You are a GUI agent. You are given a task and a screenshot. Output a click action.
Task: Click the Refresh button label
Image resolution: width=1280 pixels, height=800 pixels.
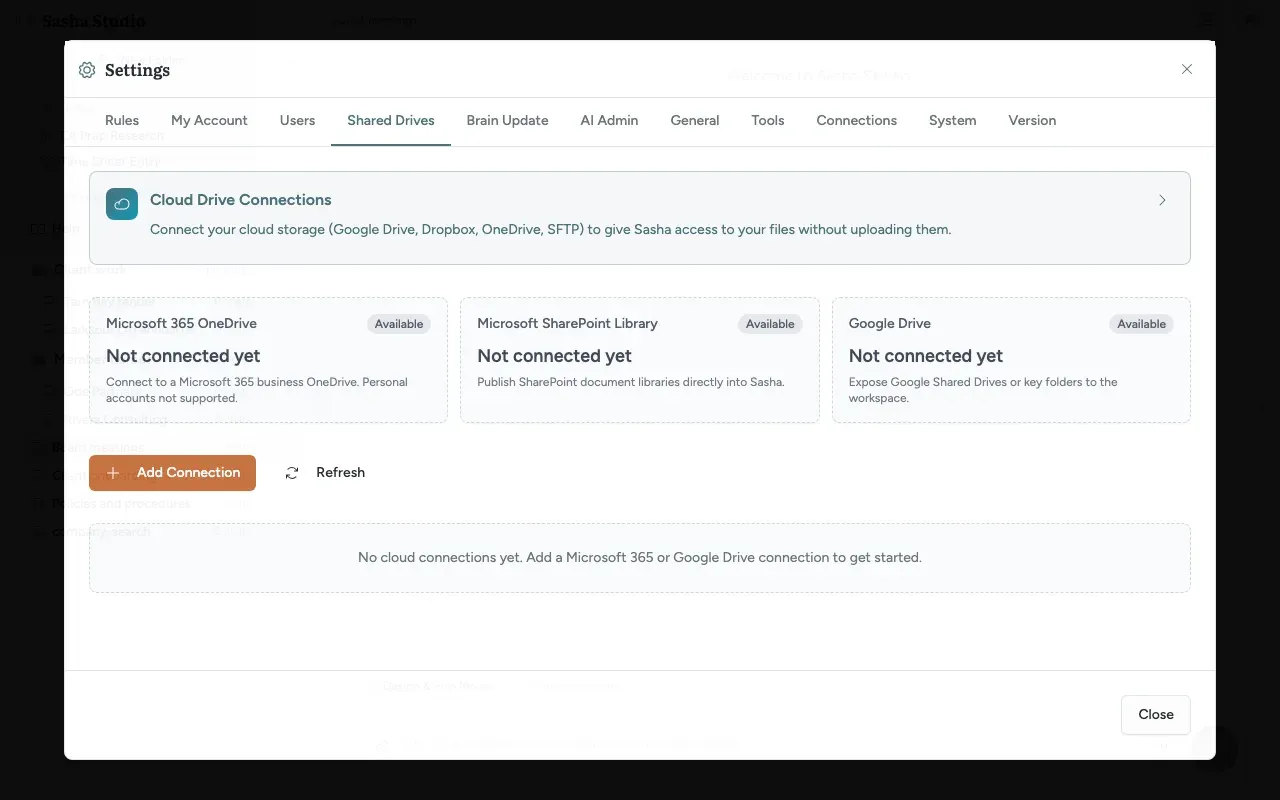340,473
